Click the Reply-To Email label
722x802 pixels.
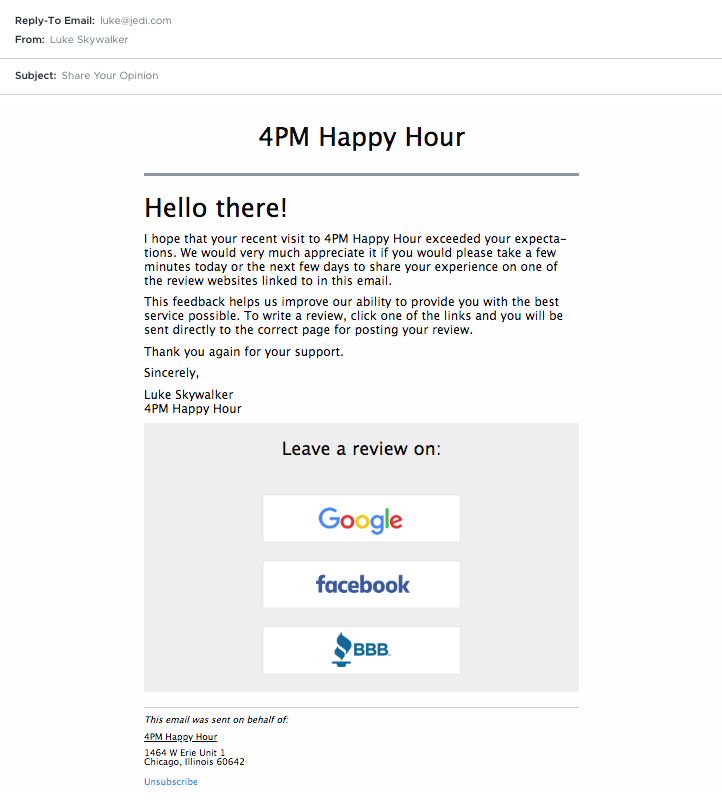tap(55, 20)
